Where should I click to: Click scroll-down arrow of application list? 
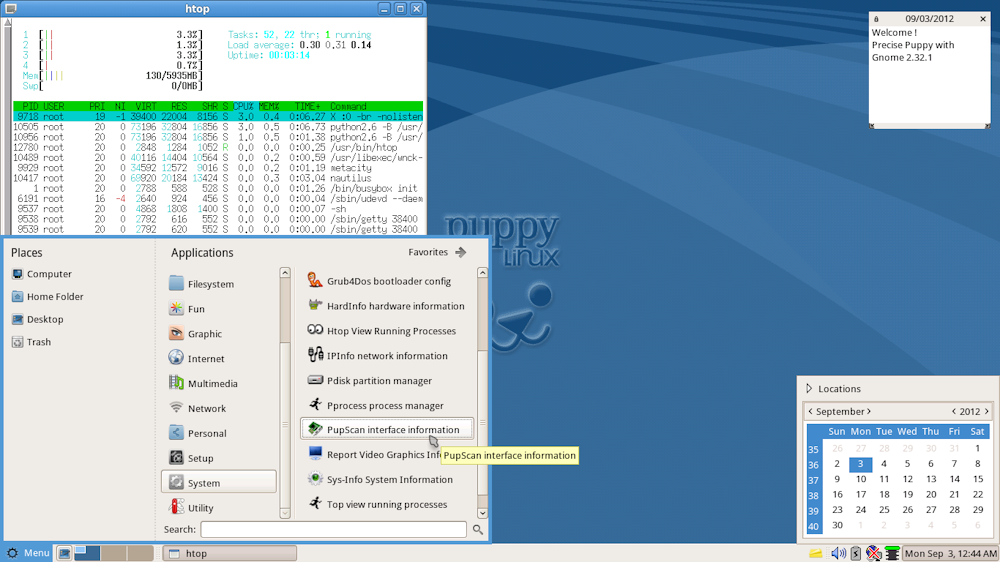[x=483, y=513]
